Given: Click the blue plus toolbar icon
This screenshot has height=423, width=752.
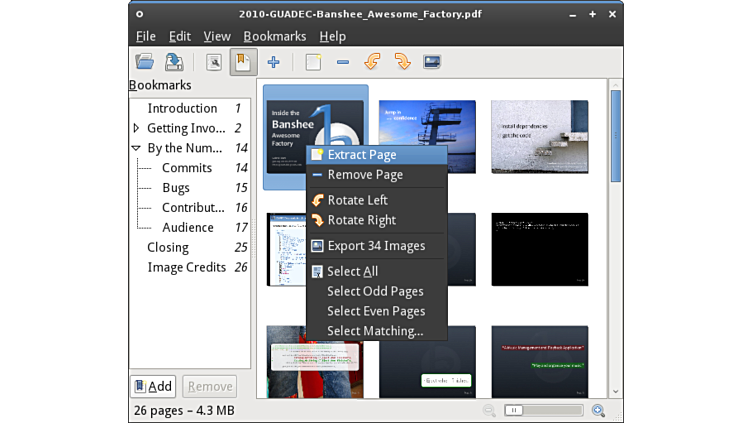Looking at the screenshot, I should tap(272, 62).
